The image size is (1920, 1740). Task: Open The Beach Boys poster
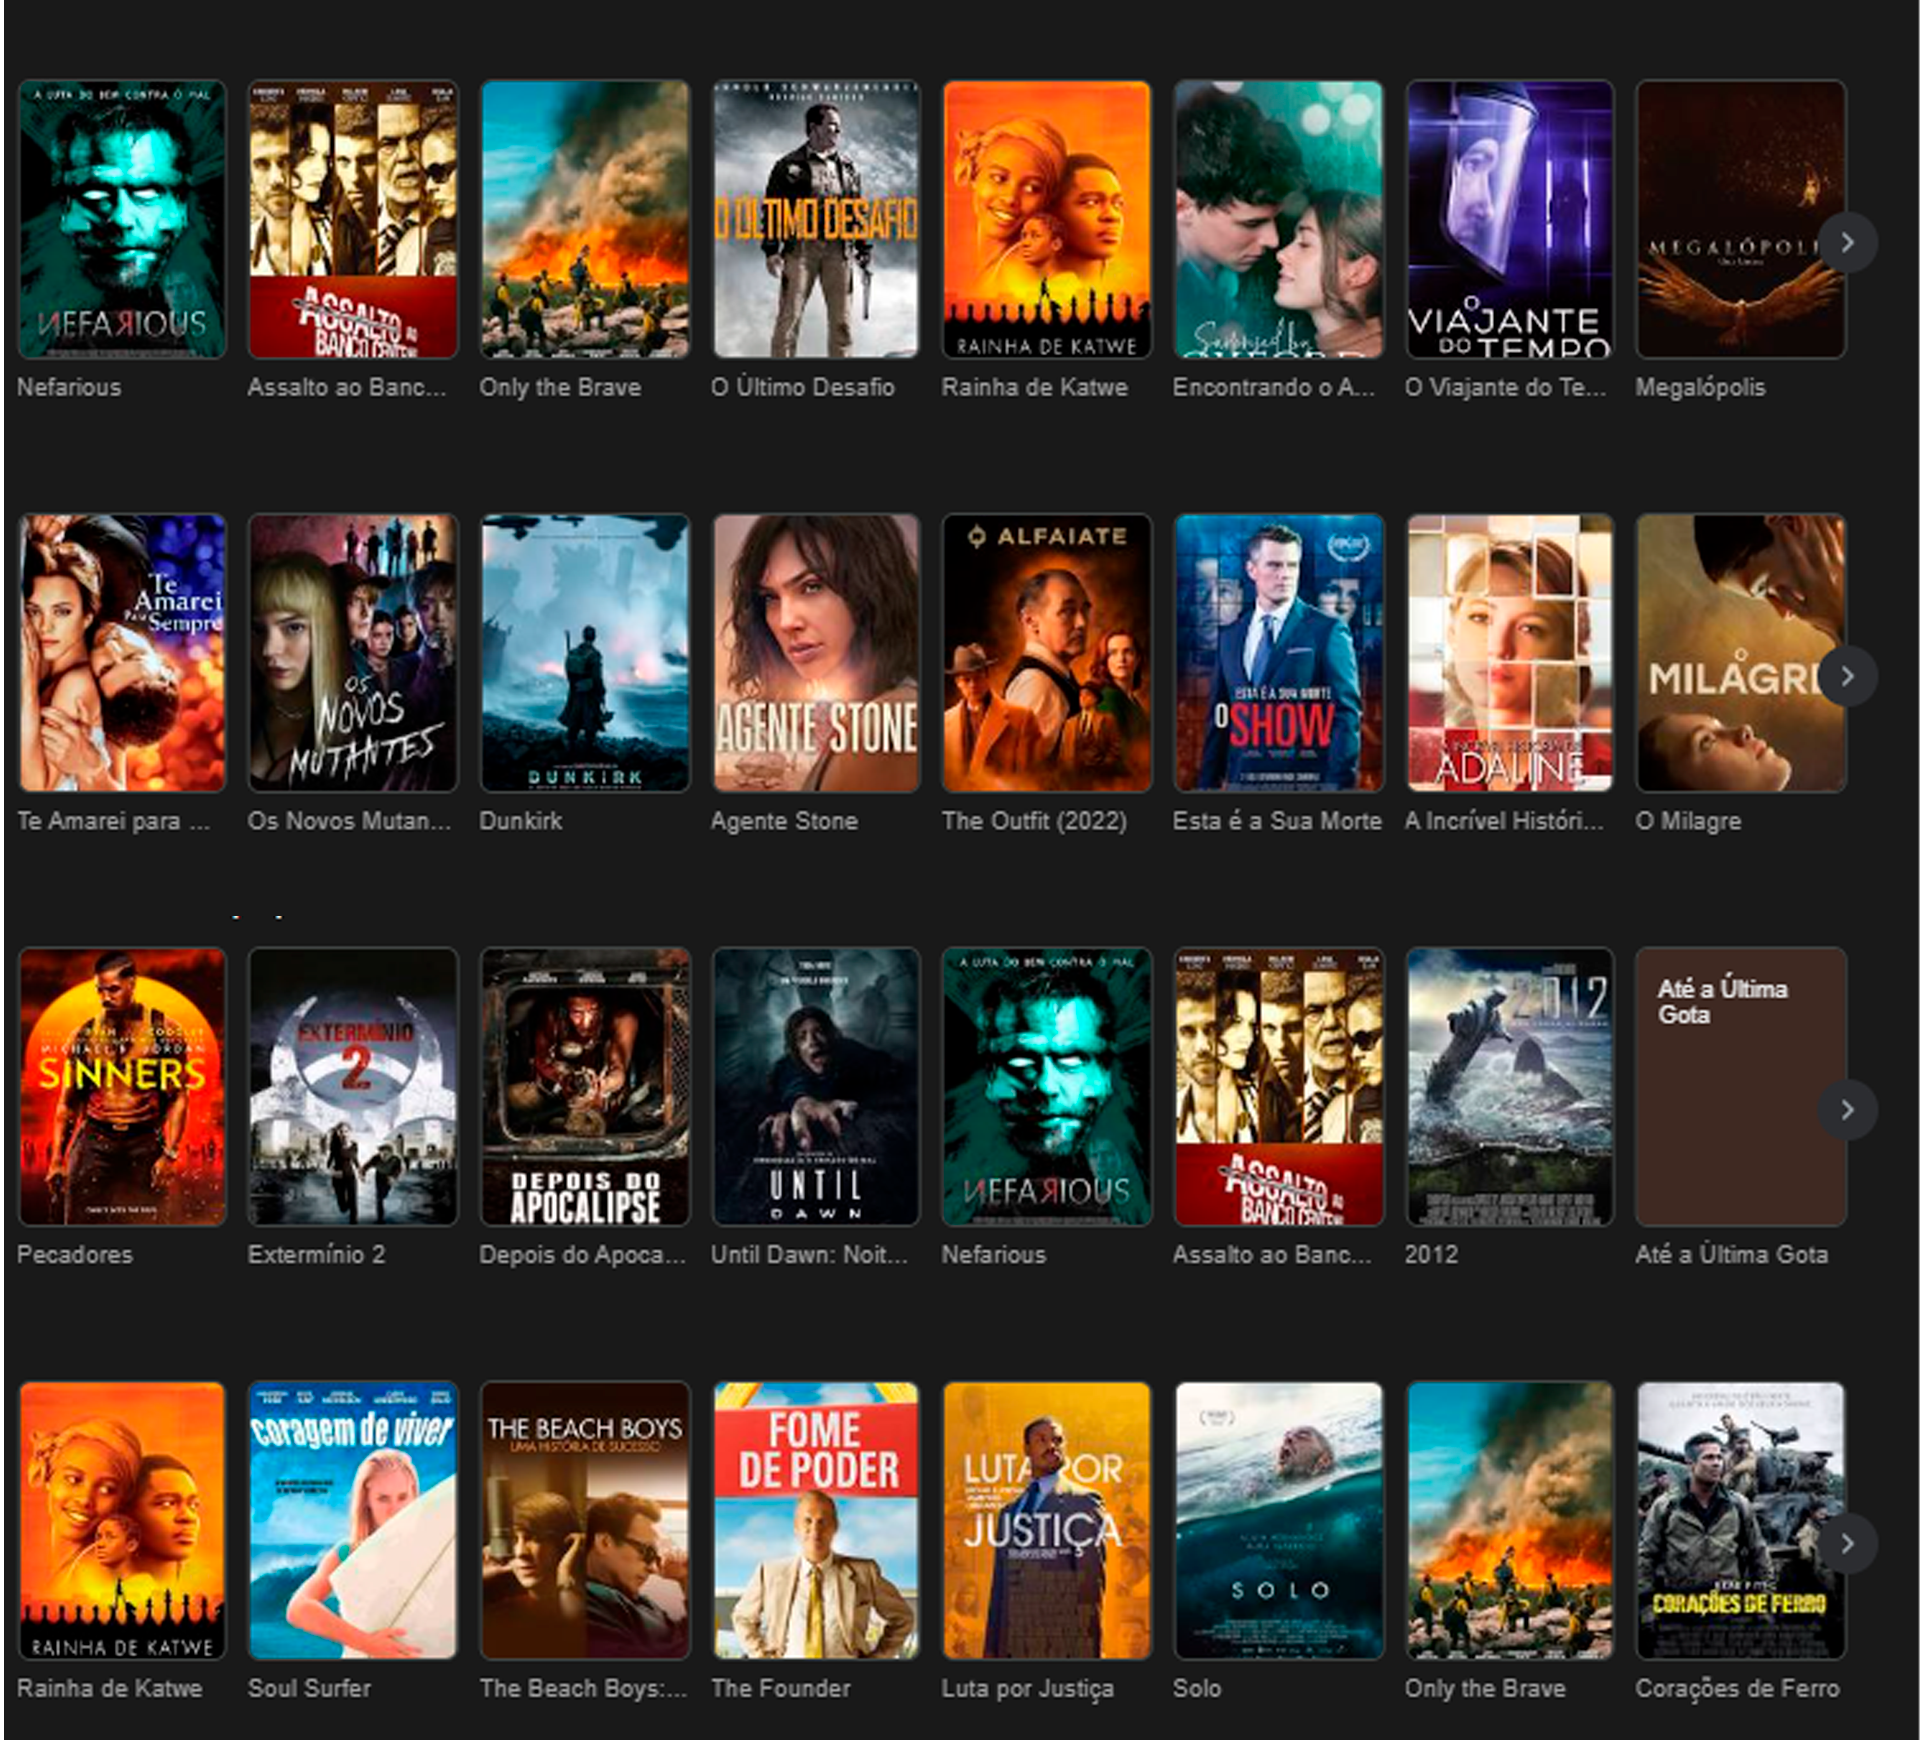(x=585, y=1521)
